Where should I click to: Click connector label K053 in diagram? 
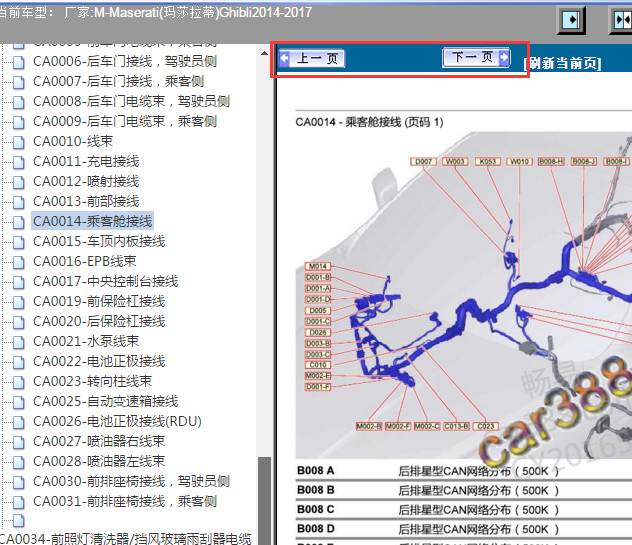(487, 162)
